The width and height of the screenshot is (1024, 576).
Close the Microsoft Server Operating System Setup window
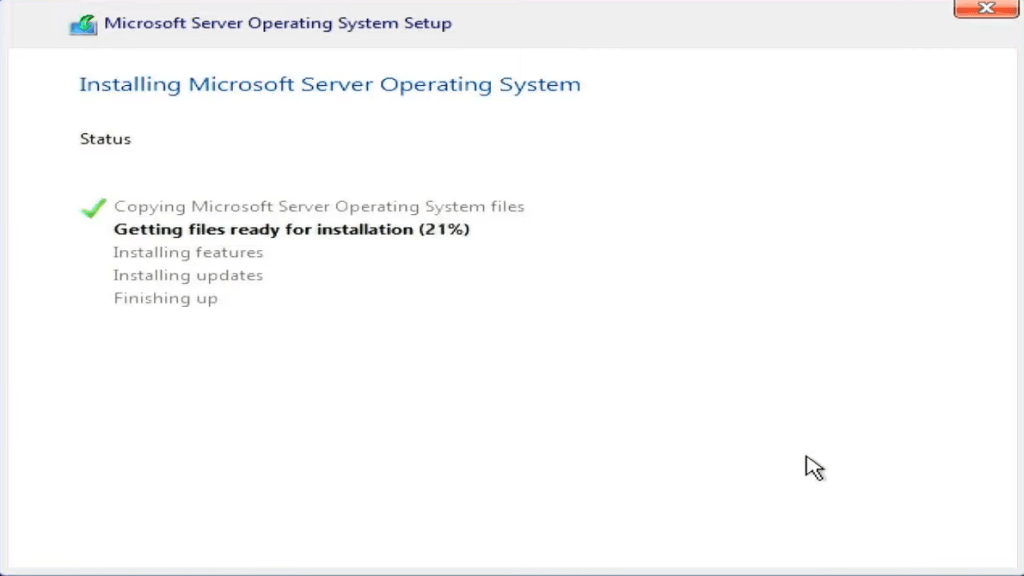pos(985,8)
